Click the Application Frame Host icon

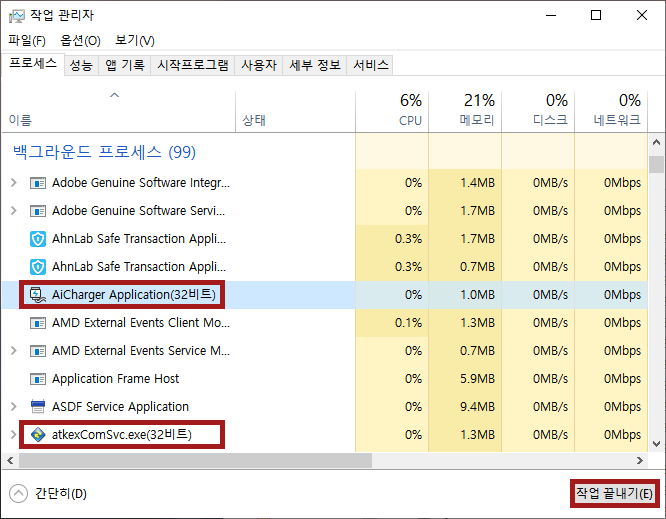pos(38,379)
